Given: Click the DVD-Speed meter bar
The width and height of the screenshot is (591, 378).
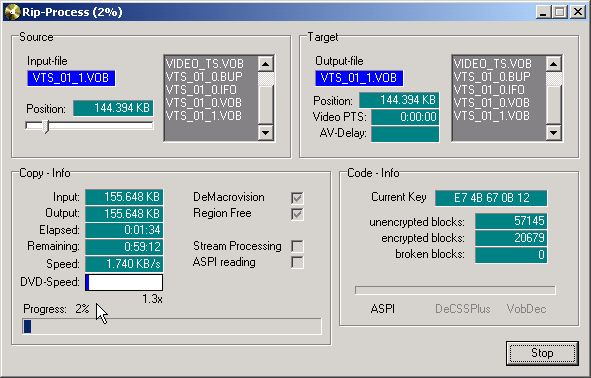Looking at the screenshot, I should (124, 282).
